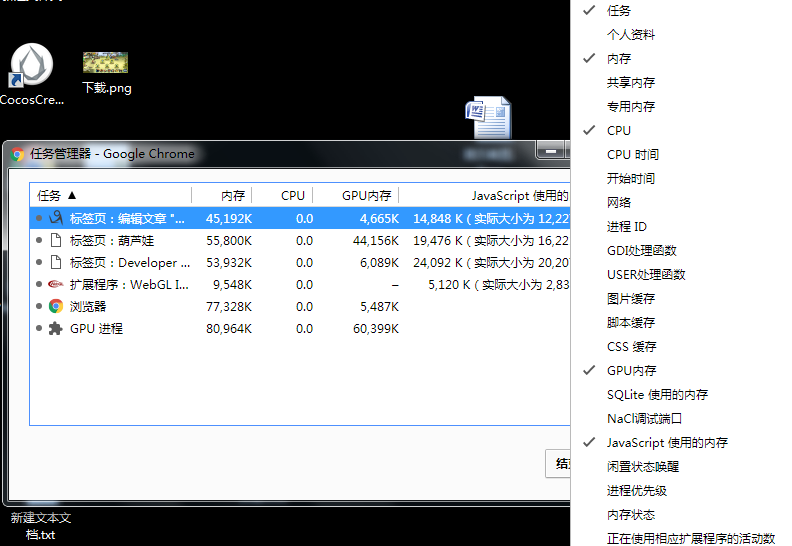Click the page icon for 葫芦娃 tab

(56, 240)
